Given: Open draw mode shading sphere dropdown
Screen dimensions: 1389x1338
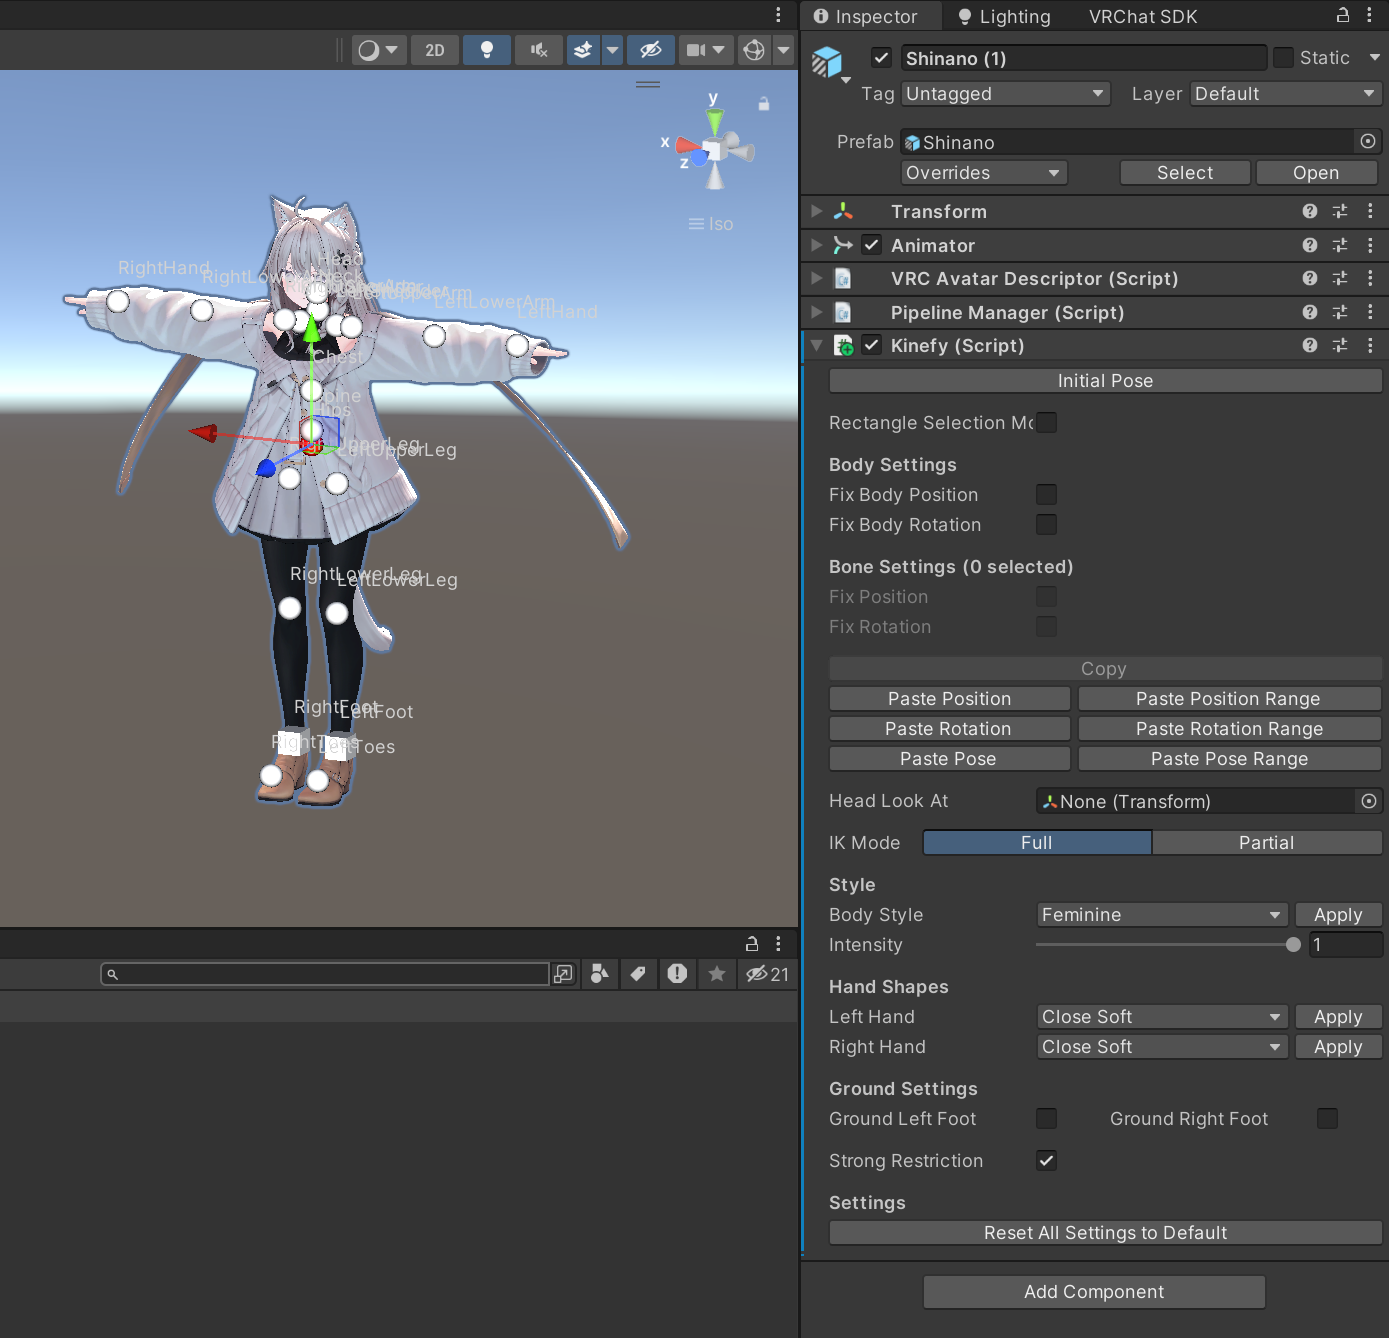Looking at the screenshot, I should (379, 50).
